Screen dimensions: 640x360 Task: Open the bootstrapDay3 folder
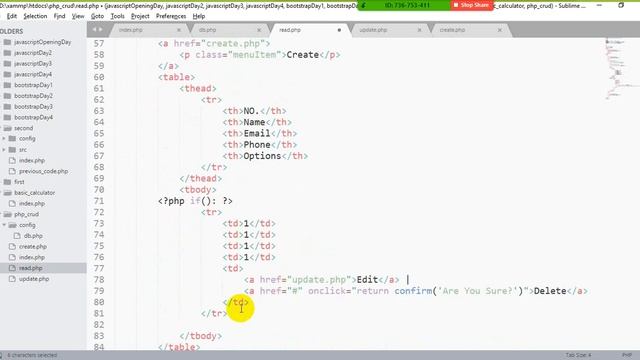coord(33,107)
